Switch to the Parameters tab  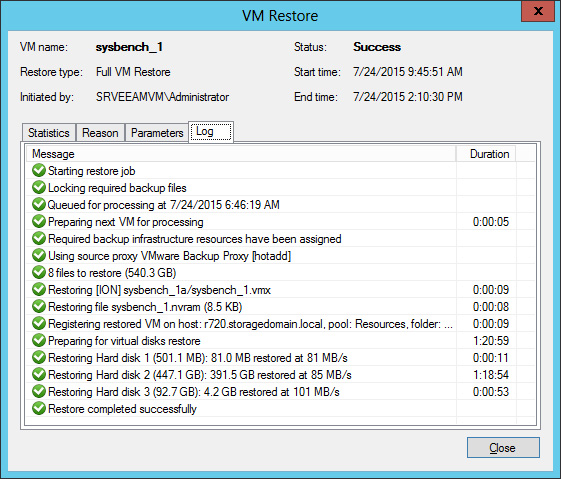[x=157, y=133]
